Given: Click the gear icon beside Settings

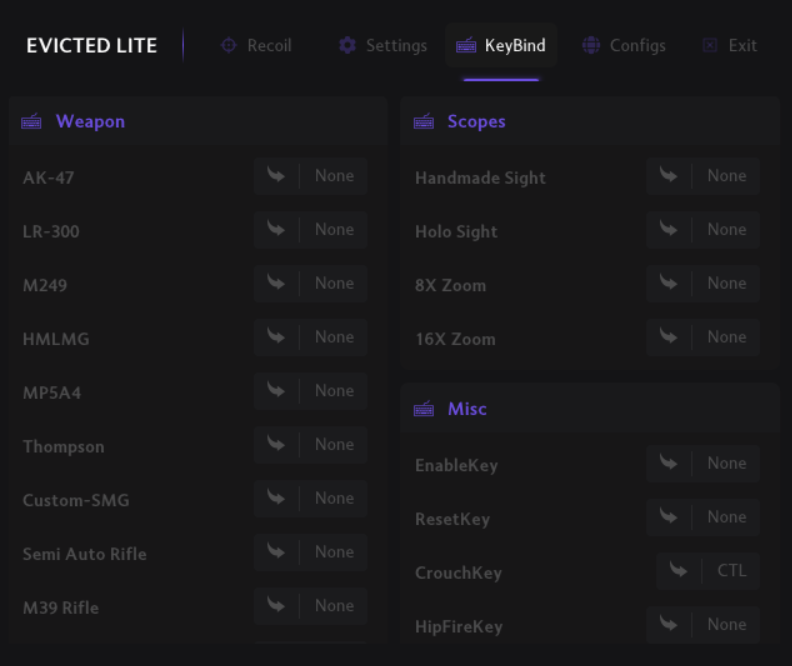Looking at the screenshot, I should coord(347,45).
